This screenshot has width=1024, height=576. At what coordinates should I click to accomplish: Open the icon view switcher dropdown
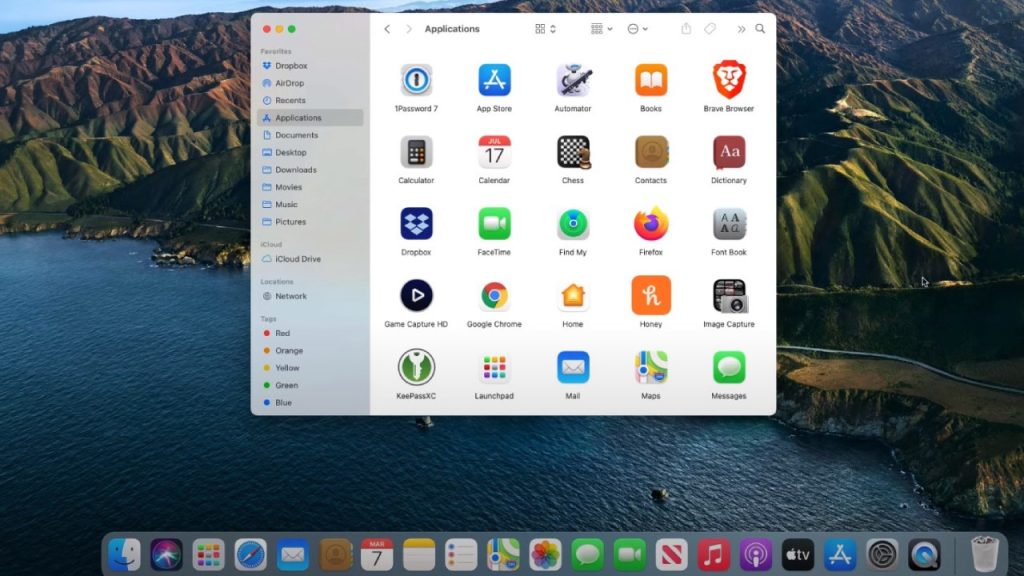pos(545,29)
